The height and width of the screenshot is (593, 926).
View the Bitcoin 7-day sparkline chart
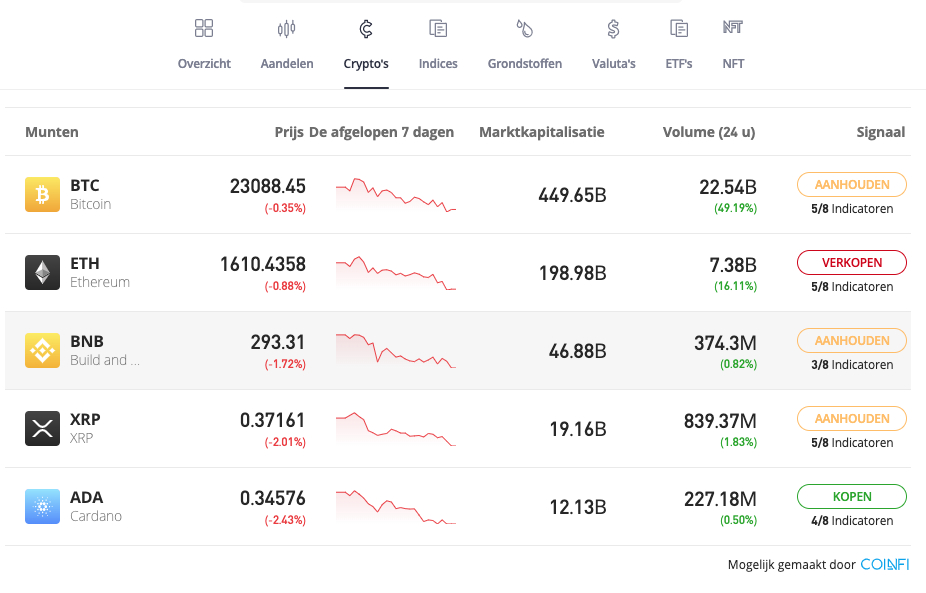click(x=396, y=194)
